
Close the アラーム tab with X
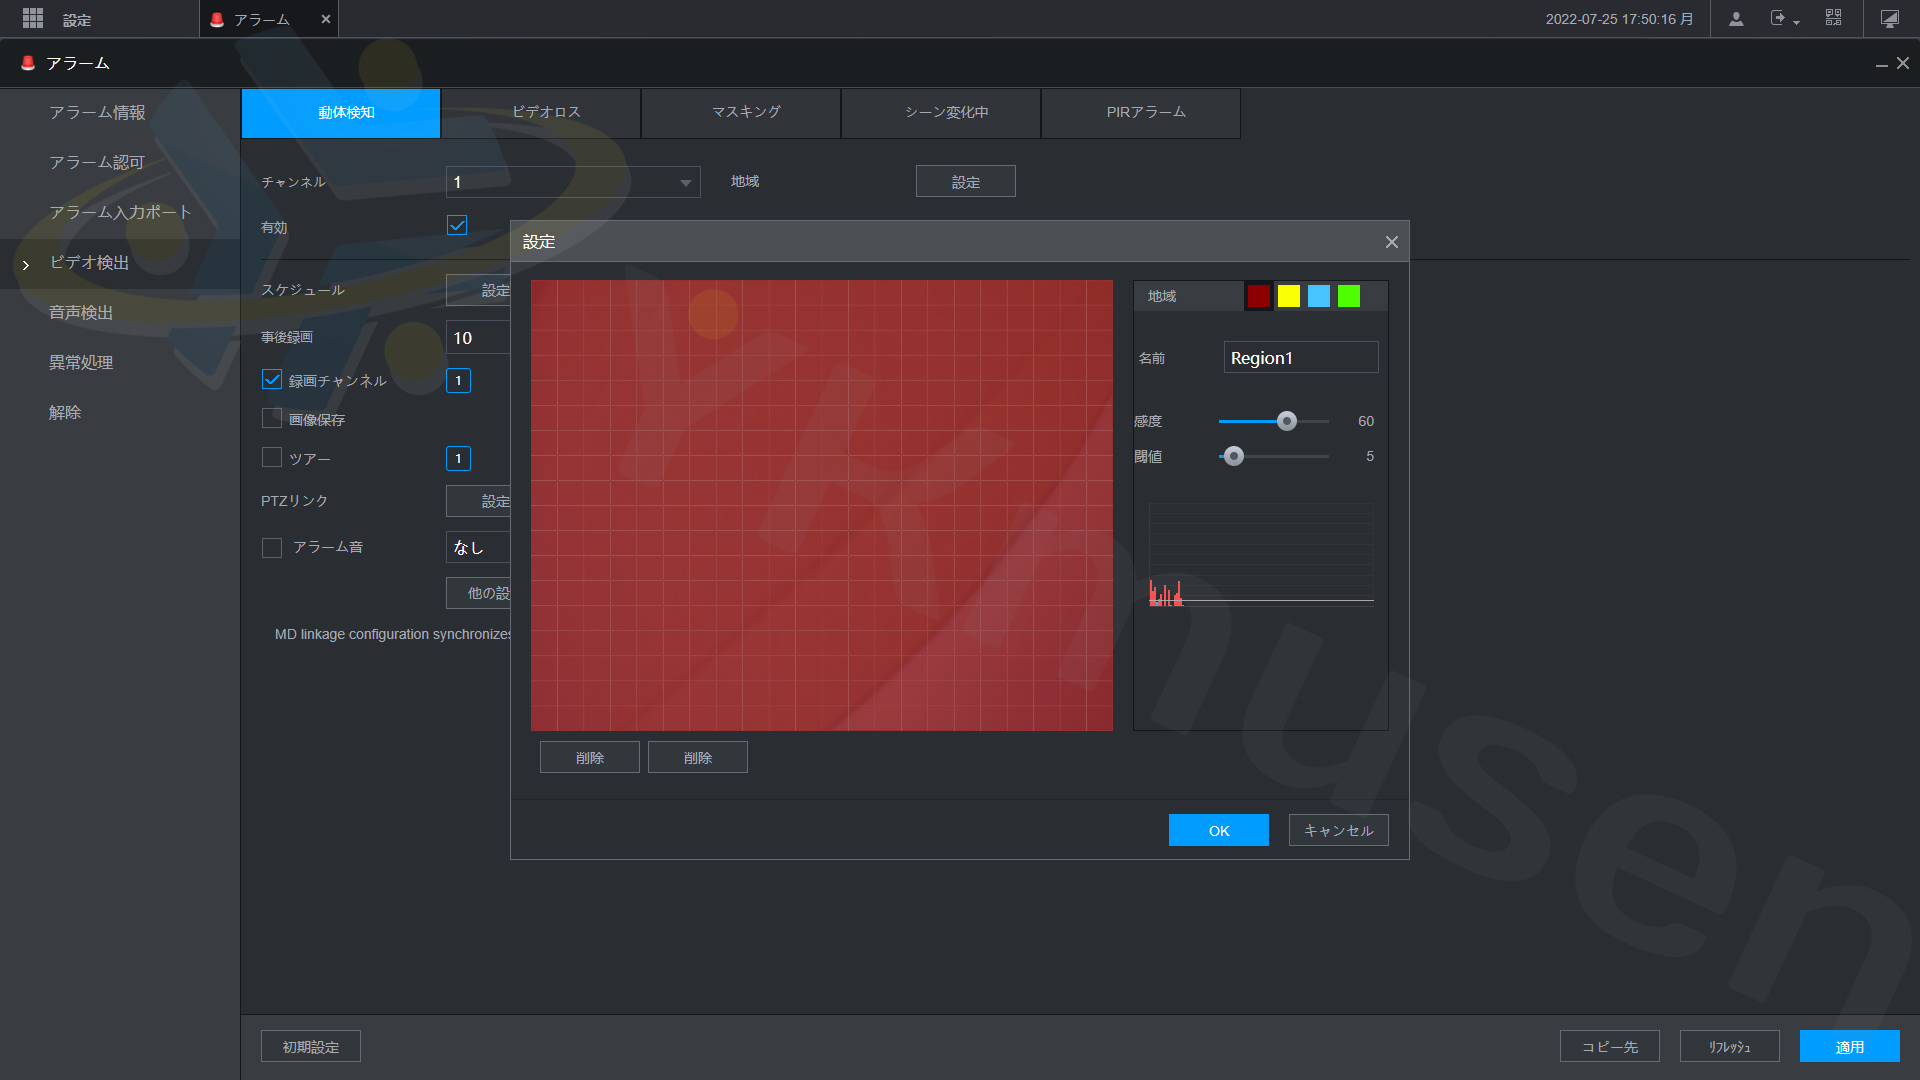pyautogui.click(x=325, y=19)
